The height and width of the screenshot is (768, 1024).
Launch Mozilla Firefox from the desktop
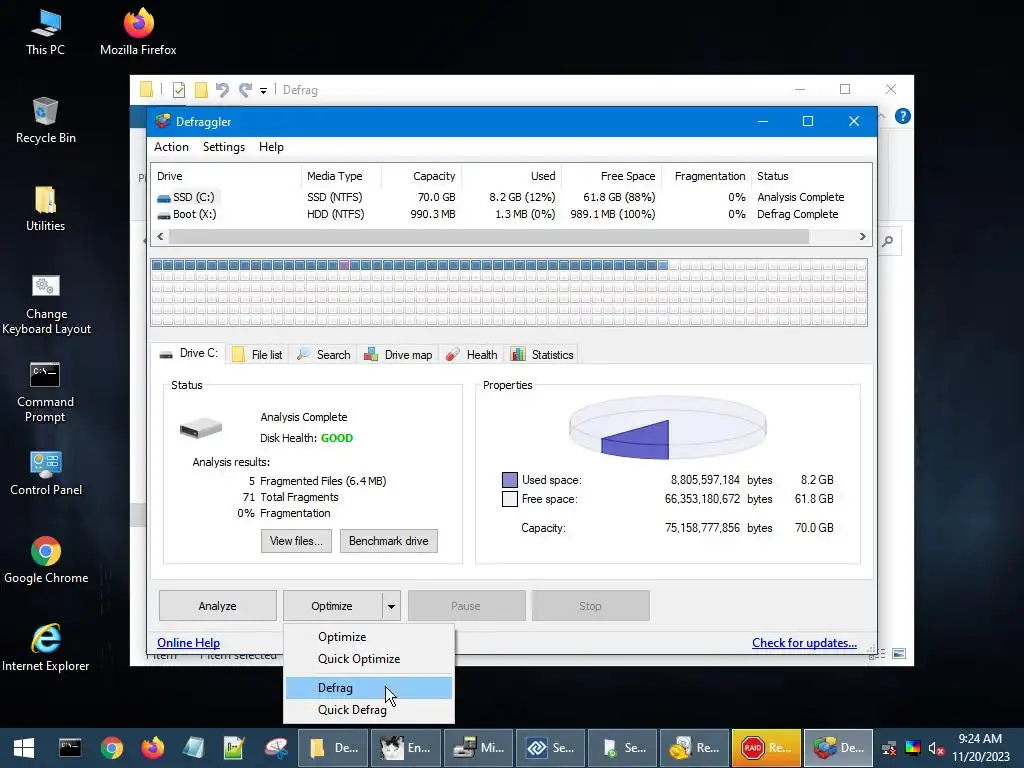pyautogui.click(x=138, y=31)
